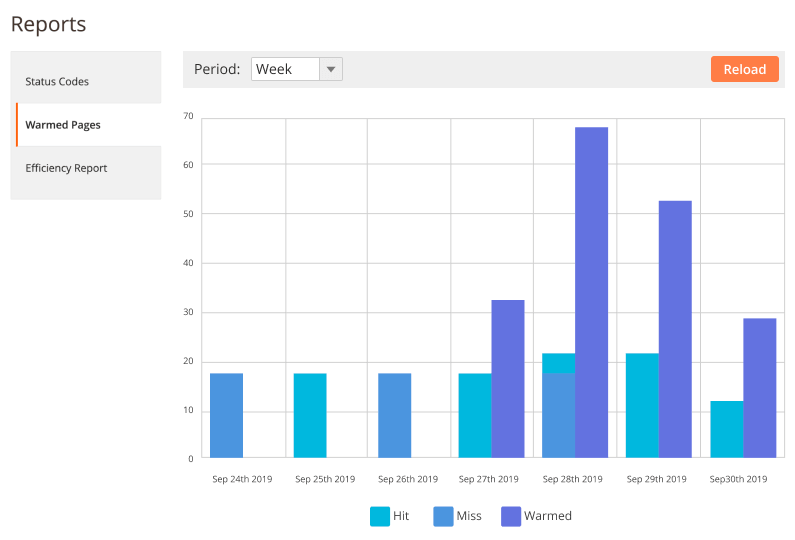The height and width of the screenshot is (540, 795).
Task: Select the Sep 26th 2019 Miss bar
Action: click(394, 416)
